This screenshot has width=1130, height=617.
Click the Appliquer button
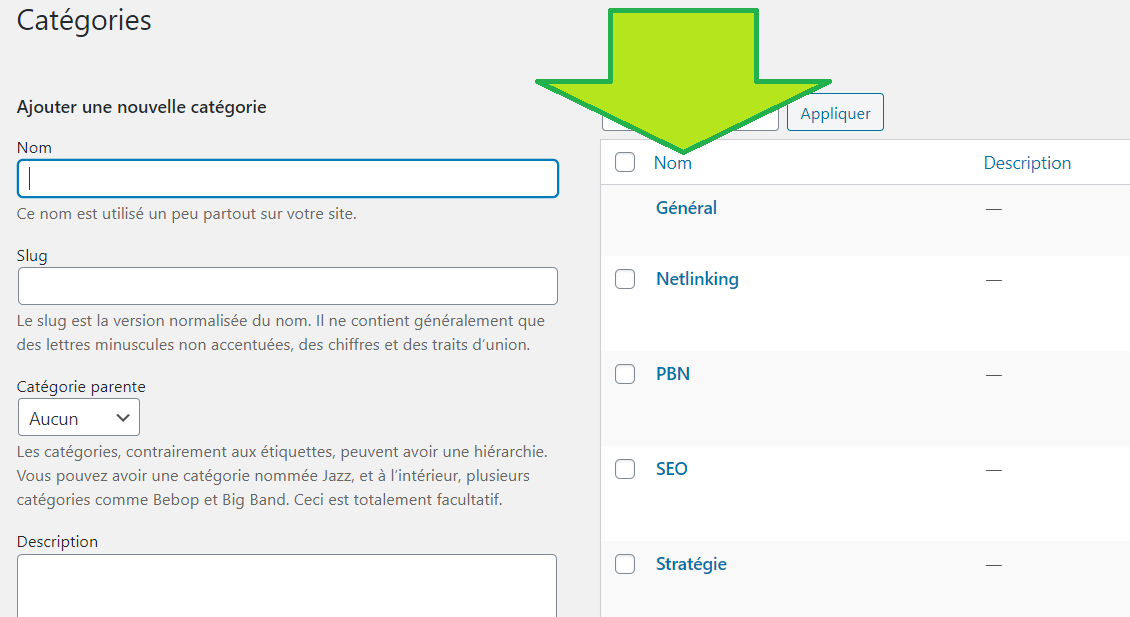point(835,112)
